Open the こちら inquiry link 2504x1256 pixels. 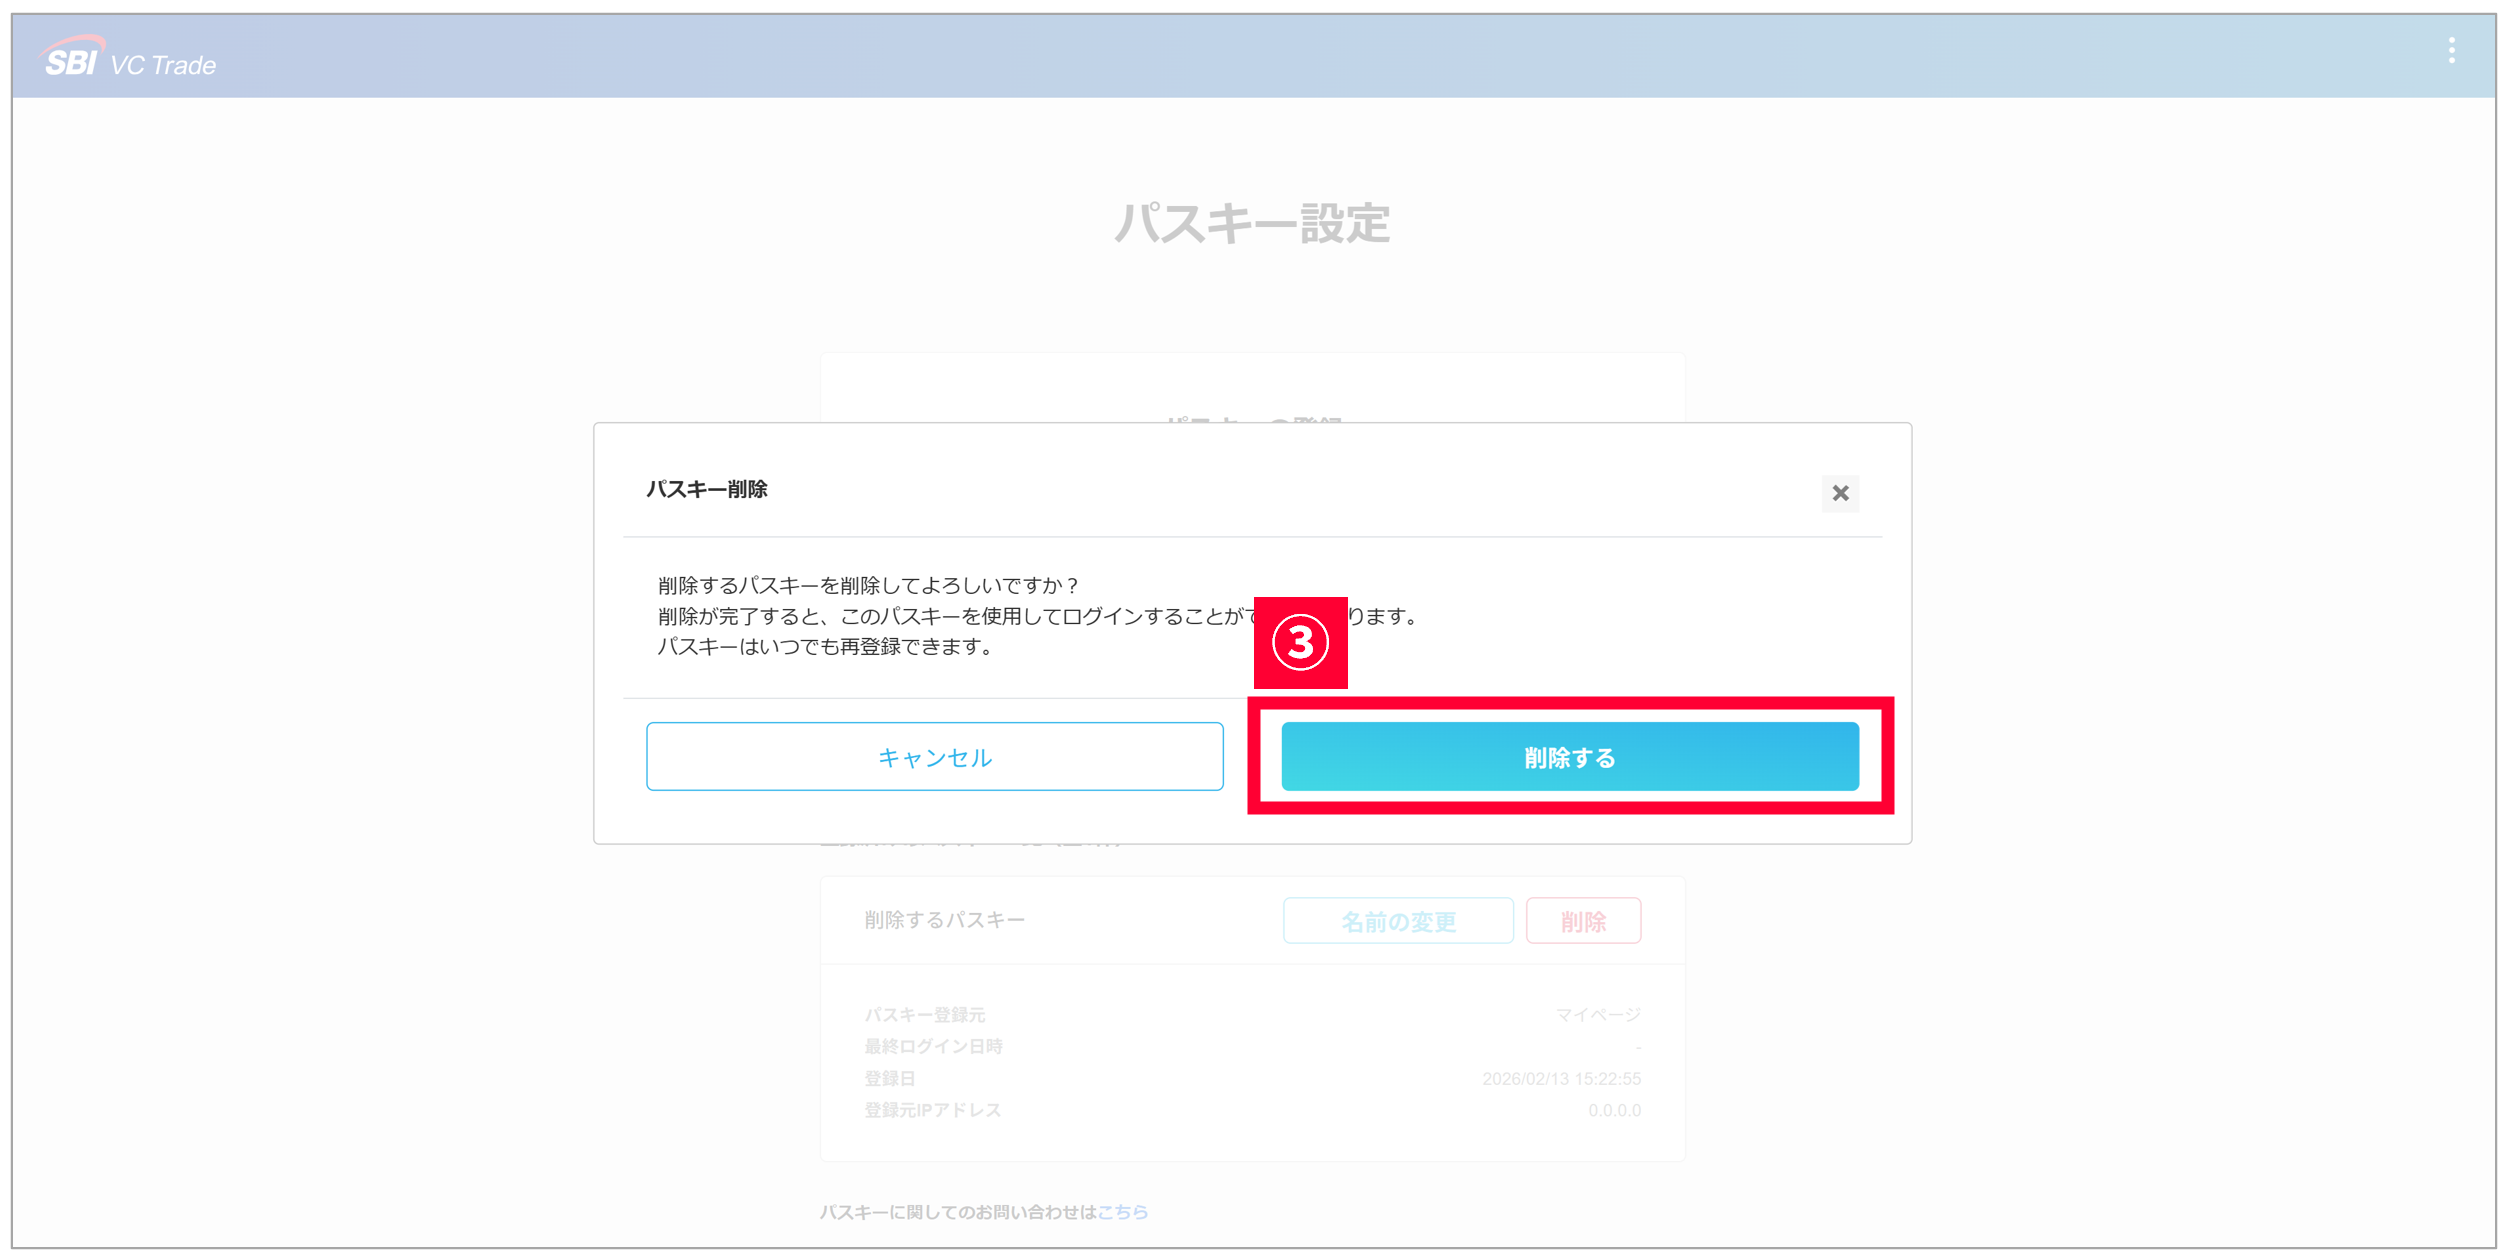[x=1122, y=1212]
